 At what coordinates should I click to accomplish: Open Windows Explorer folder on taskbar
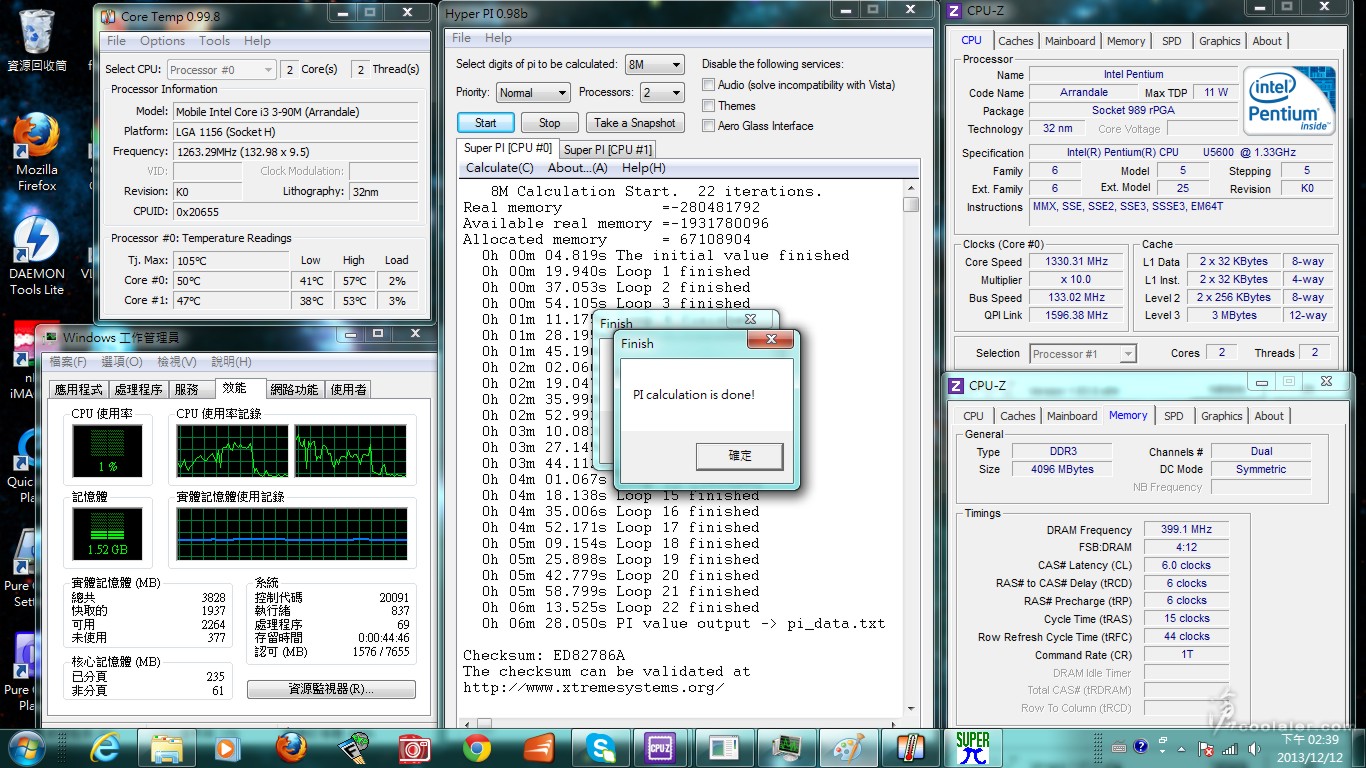(x=166, y=747)
